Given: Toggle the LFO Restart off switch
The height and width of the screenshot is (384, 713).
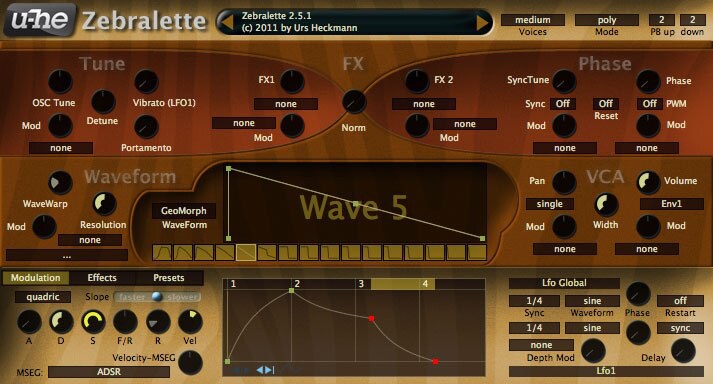Looking at the screenshot, I should (680, 301).
